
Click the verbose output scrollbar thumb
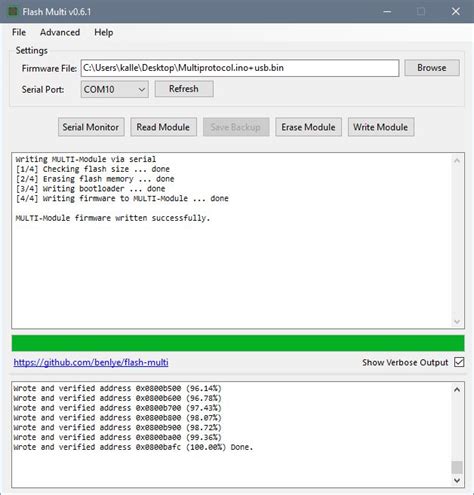coord(457,467)
